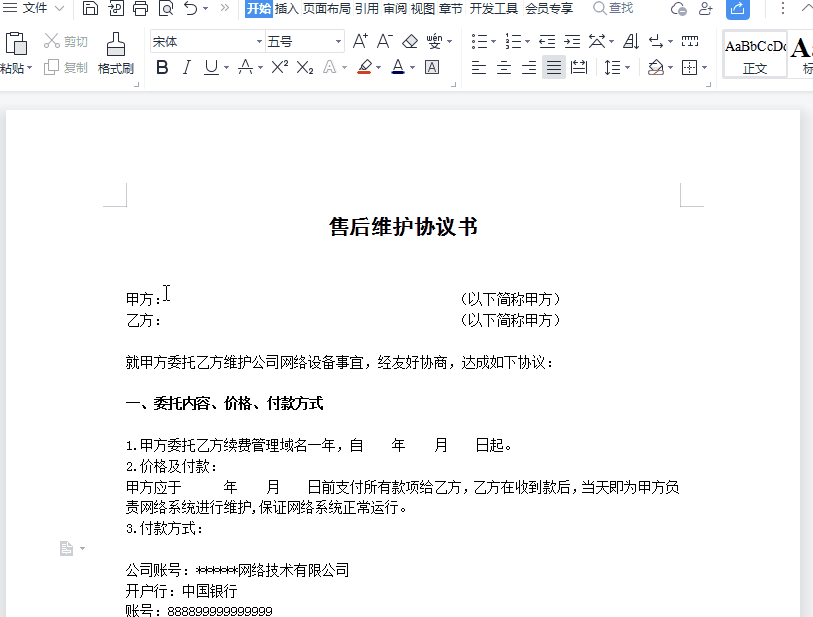Click the 查找 search box
This screenshot has height=617, width=813.
[x=613, y=8]
